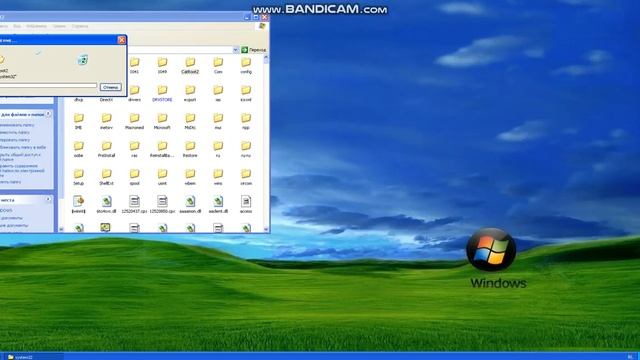Open the 1041 folder
Viewport: 640px width, 360px height.
[x=134, y=65]
